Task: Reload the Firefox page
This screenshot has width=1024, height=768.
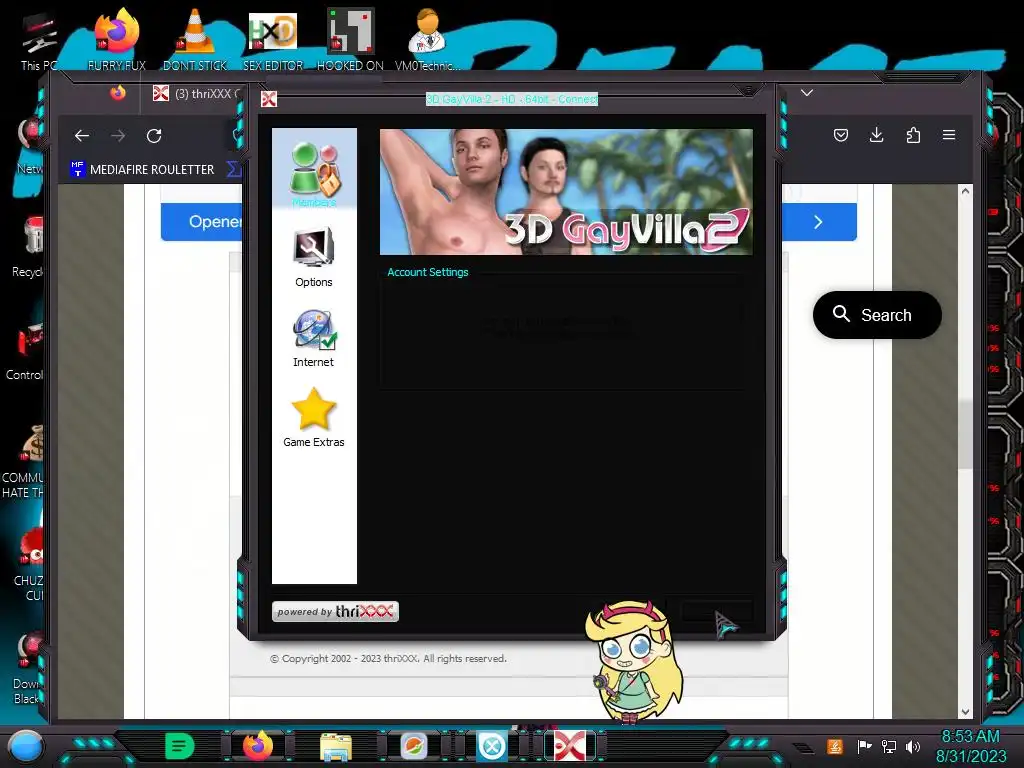Action: point(154,136)
